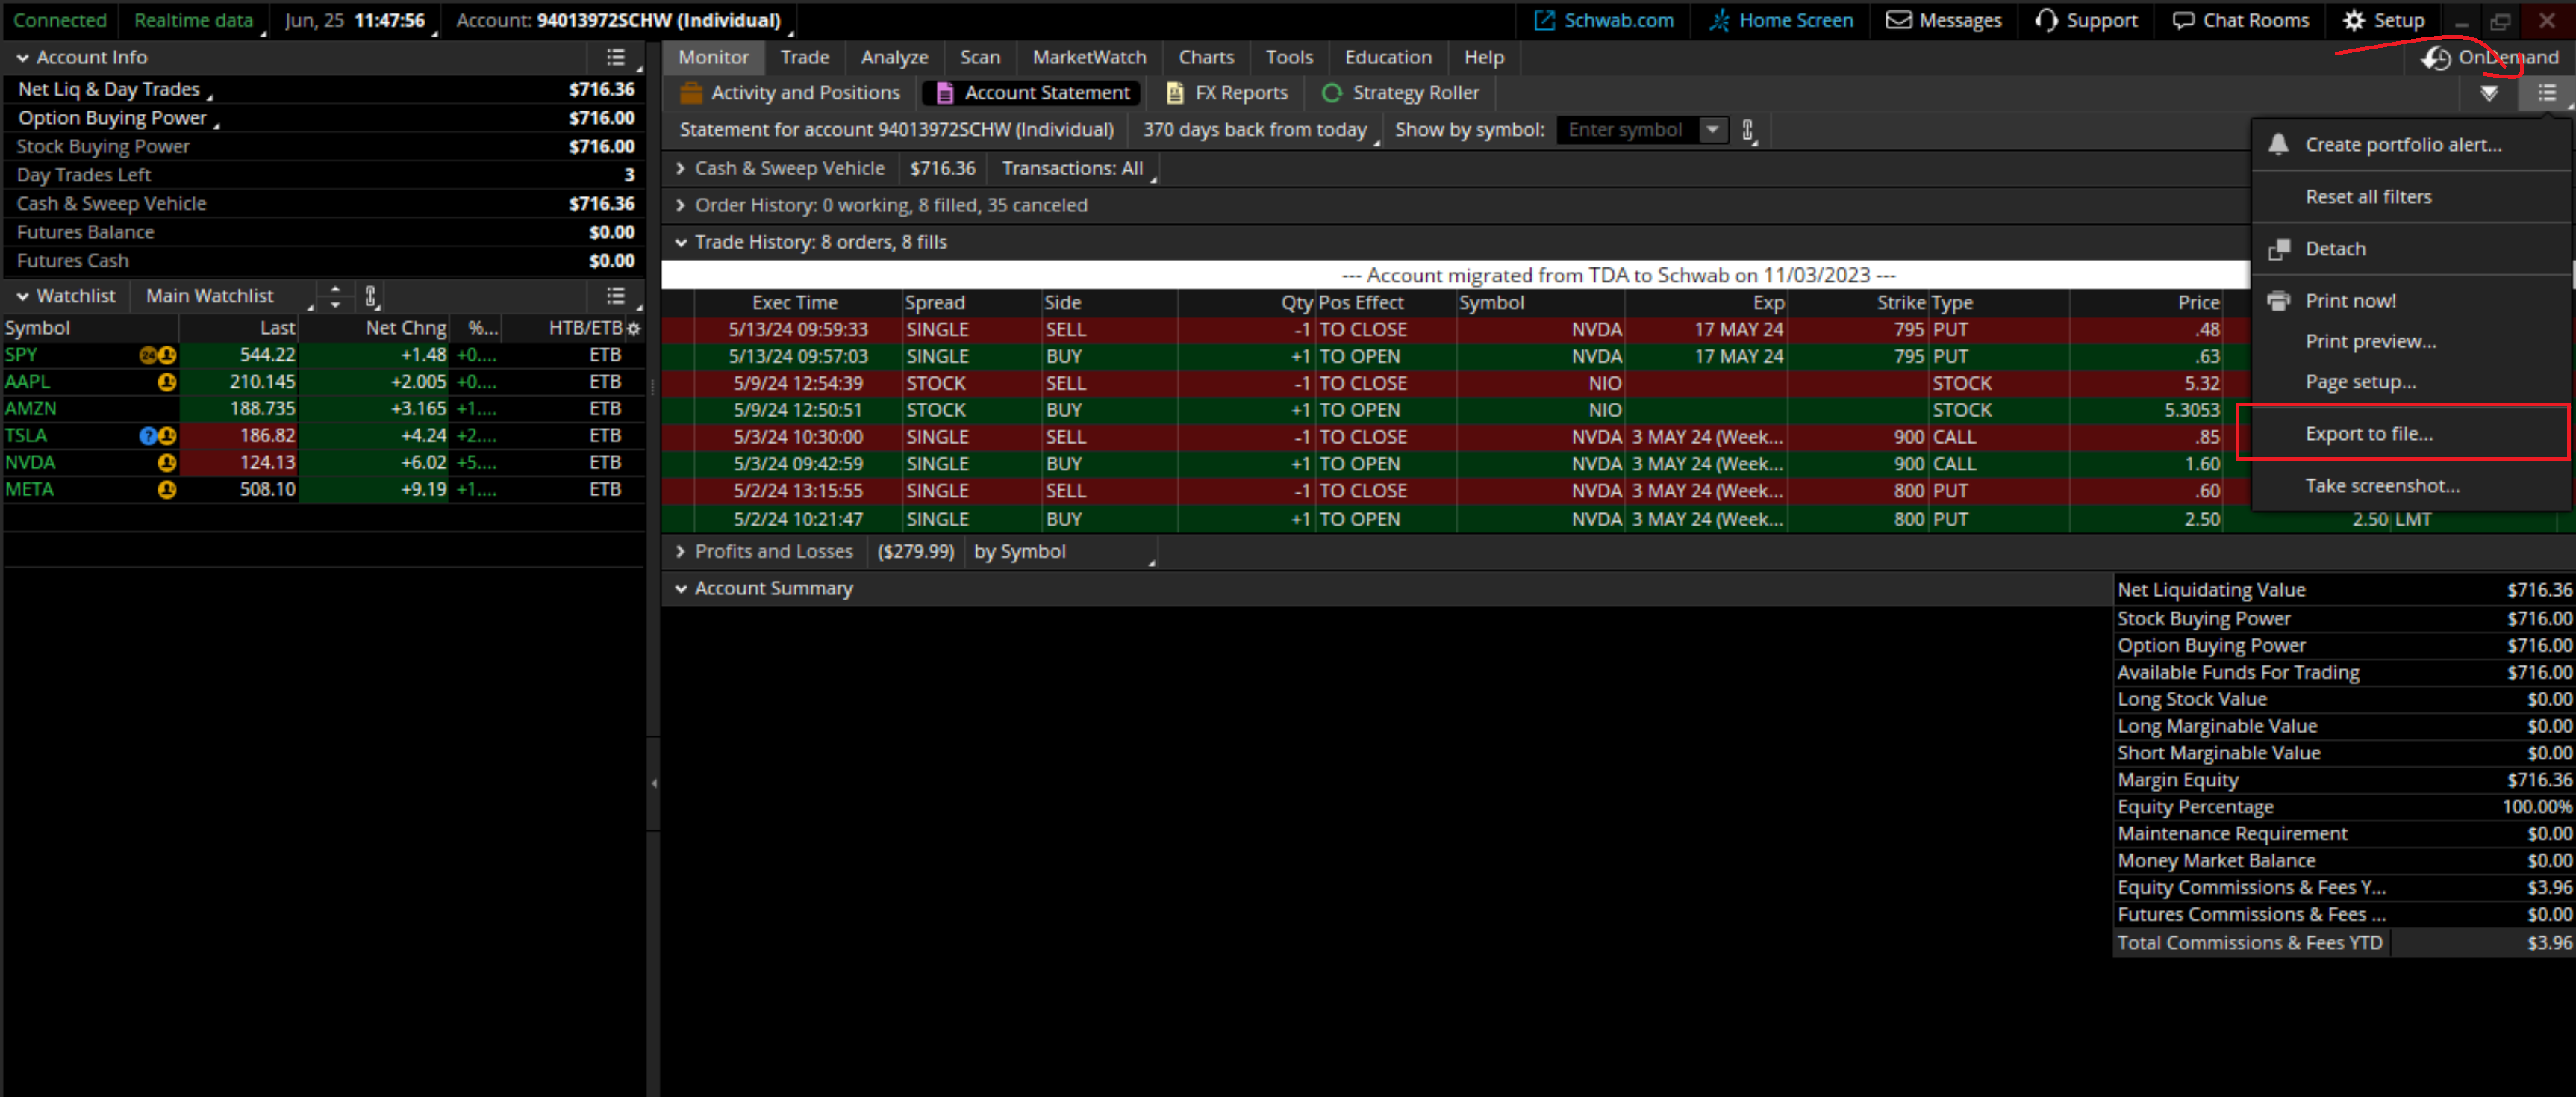Collapse the Account Info panel
This screenshot has height=1097, width=2576.
click(22, 57)
